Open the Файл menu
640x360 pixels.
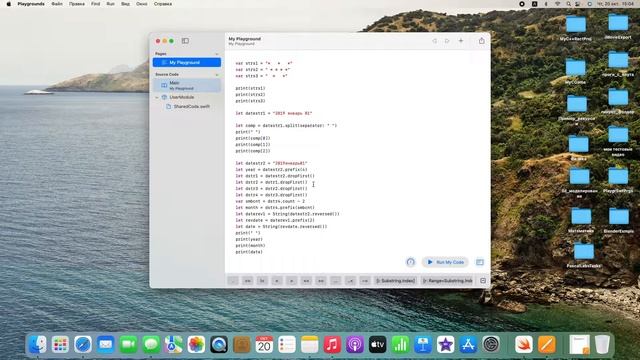(57, 4)
